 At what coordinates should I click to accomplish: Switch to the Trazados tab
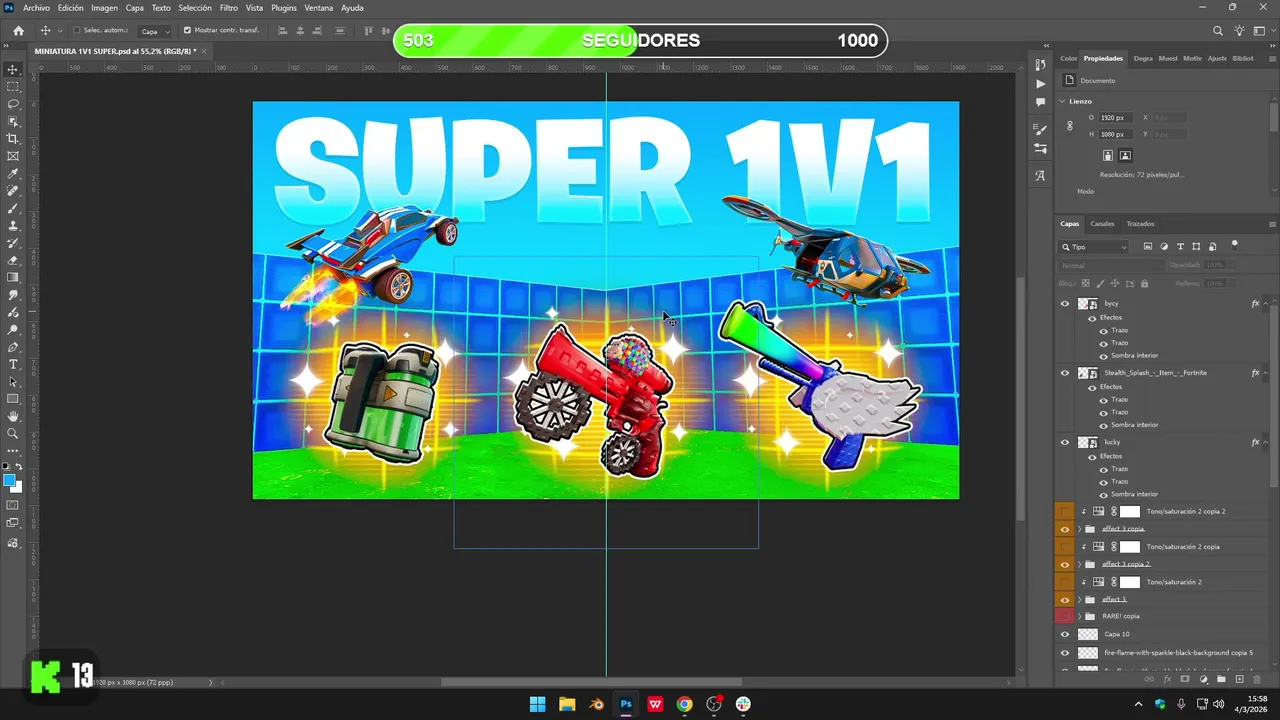pos(1140,224)
